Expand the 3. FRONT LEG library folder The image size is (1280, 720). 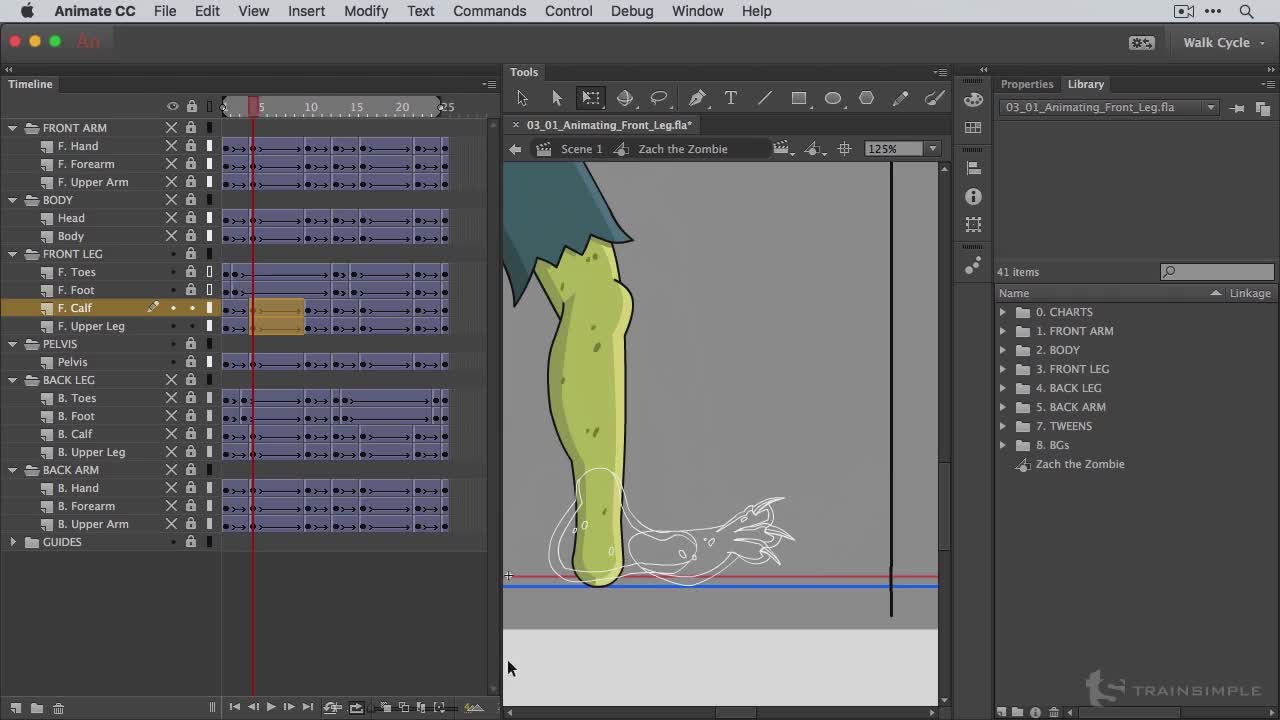click(x=1003, y=369)
